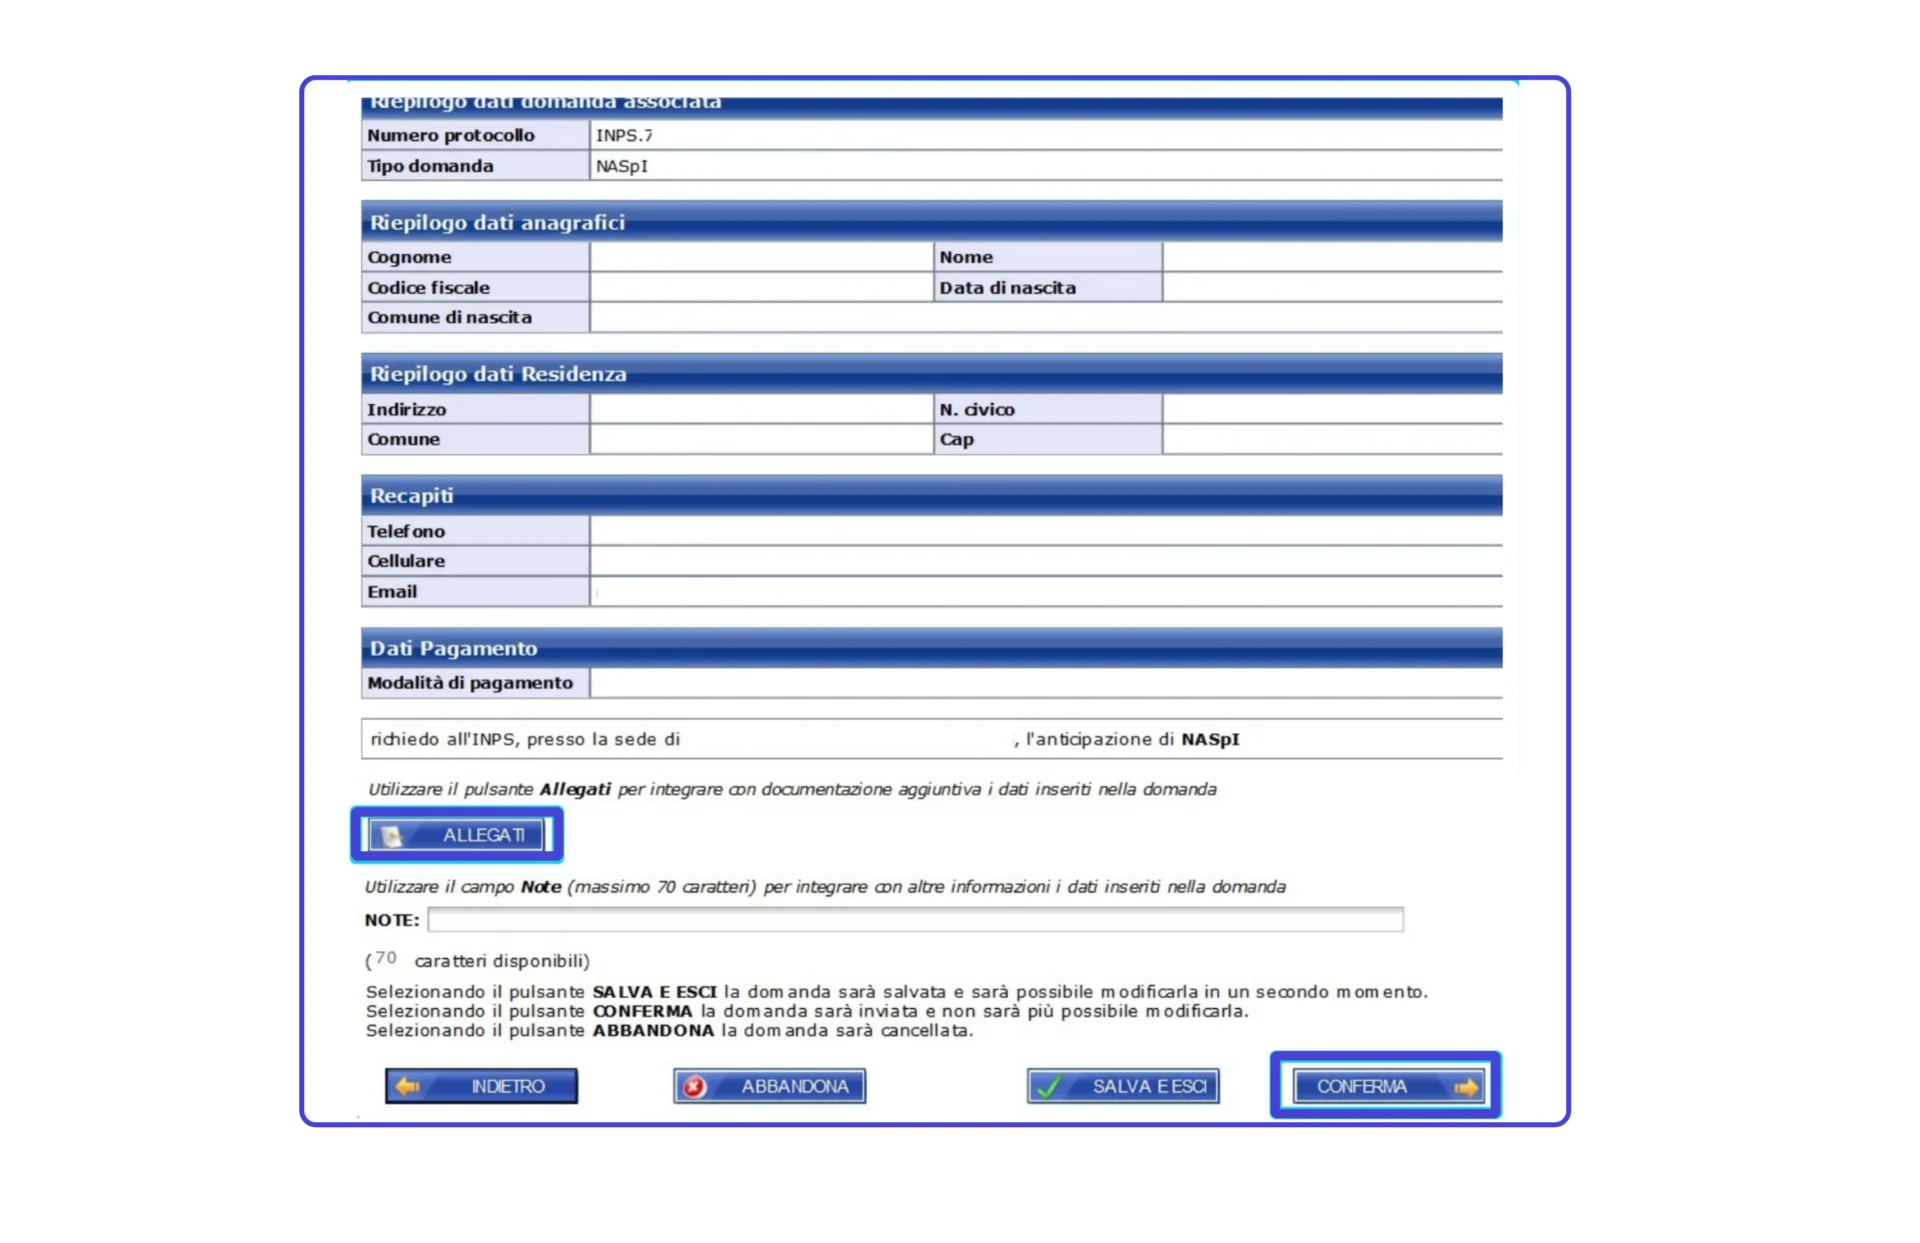Click the SALVA E ESCI button

coord(1123,1086)
